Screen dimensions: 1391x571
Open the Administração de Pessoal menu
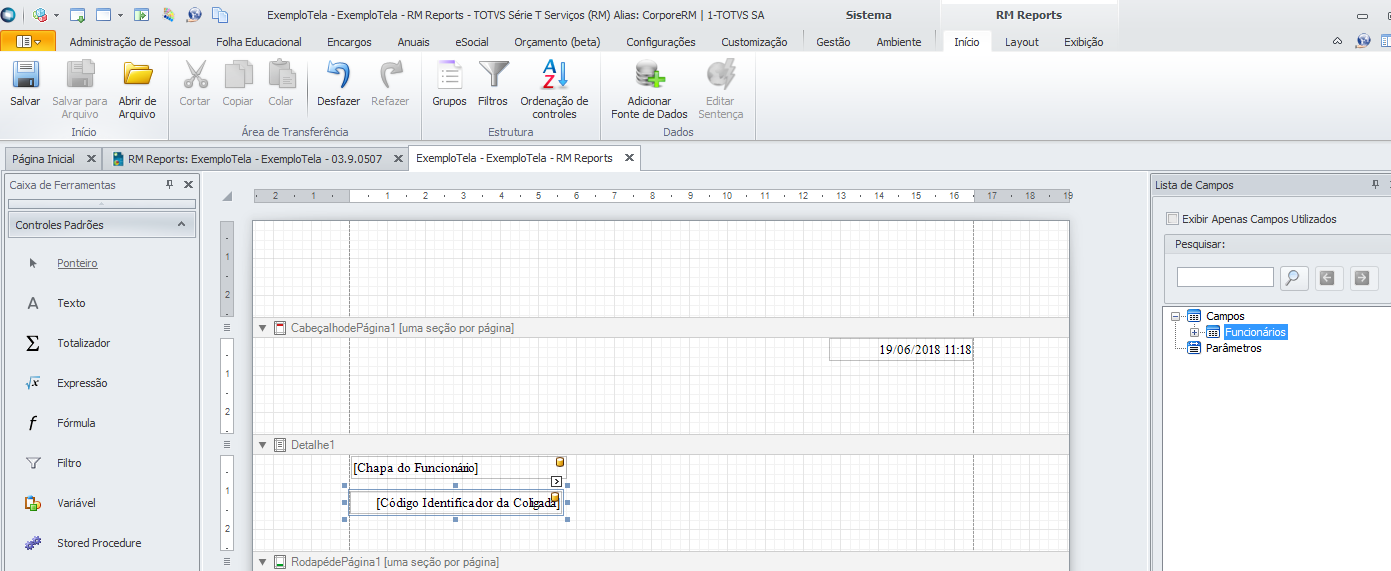(x=130, y=42)
